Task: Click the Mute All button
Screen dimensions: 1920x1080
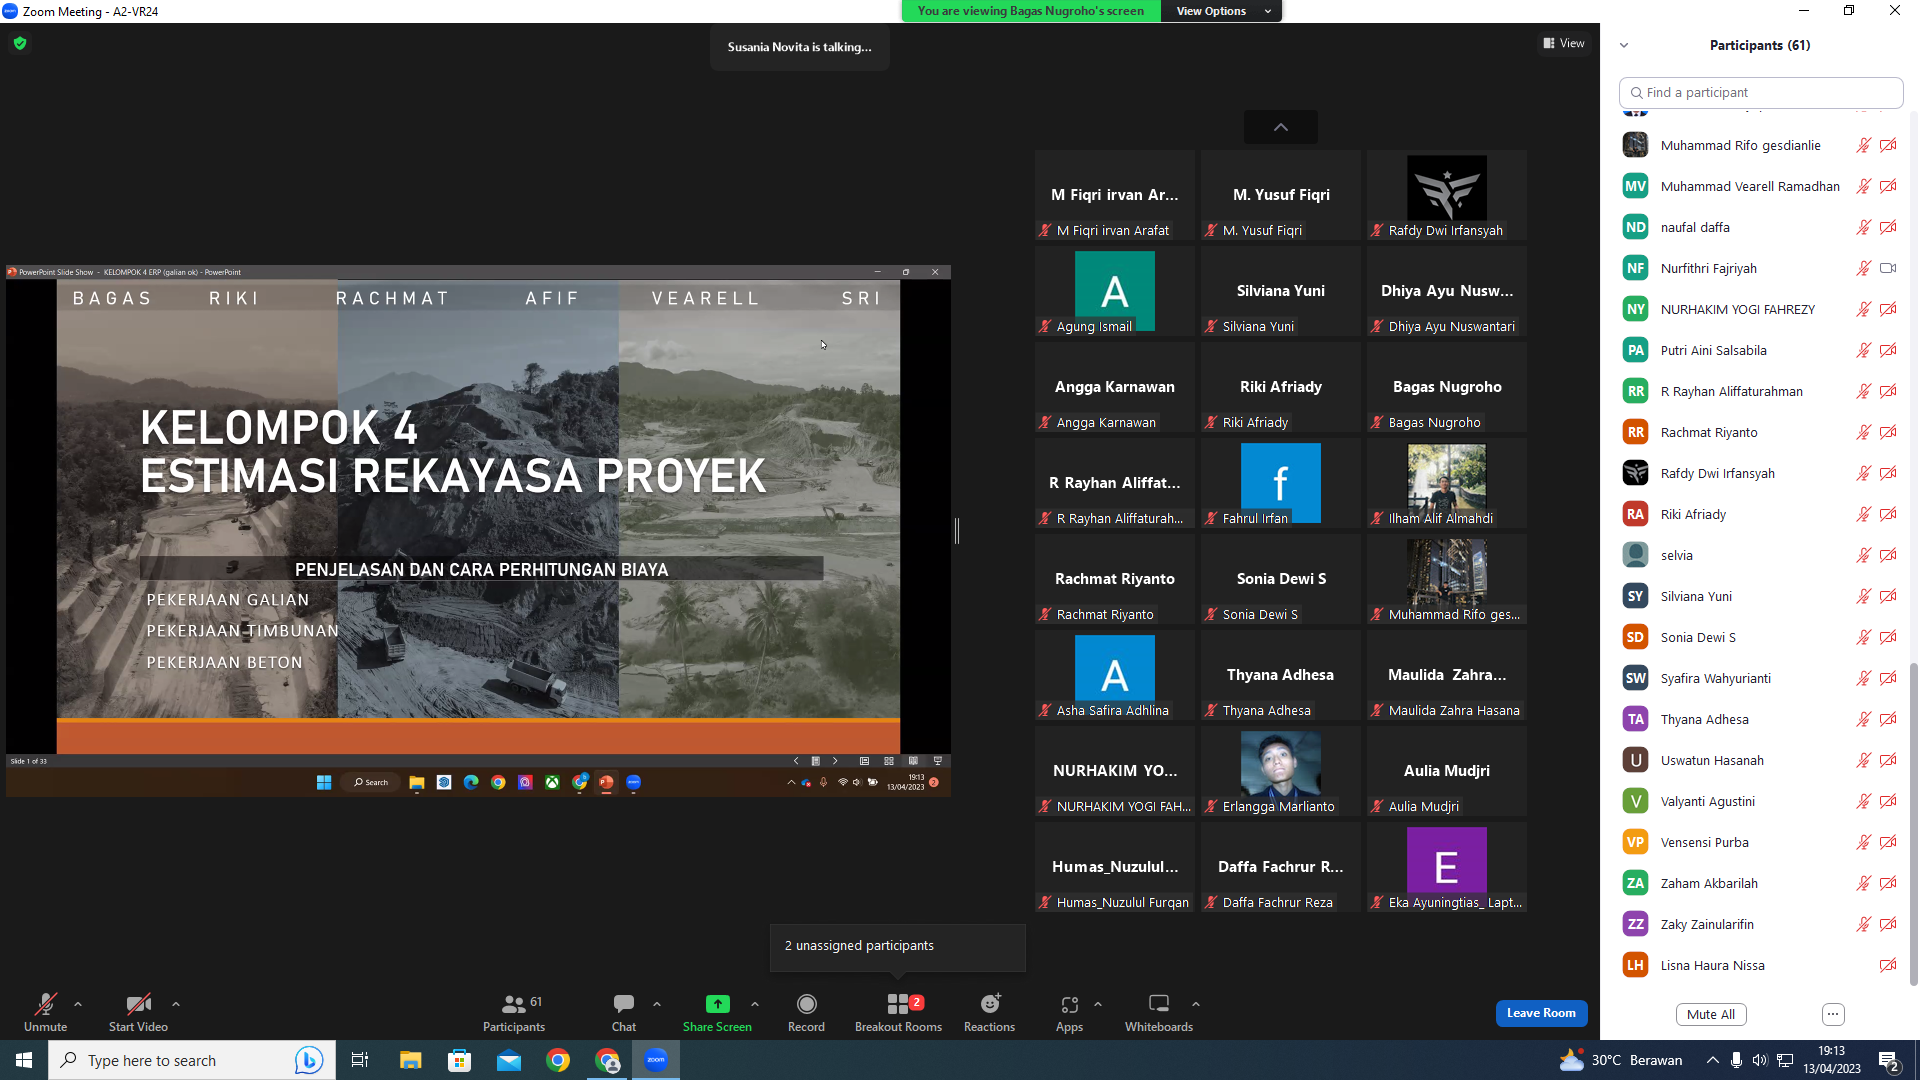Action: click(x=1711, y=1014)
